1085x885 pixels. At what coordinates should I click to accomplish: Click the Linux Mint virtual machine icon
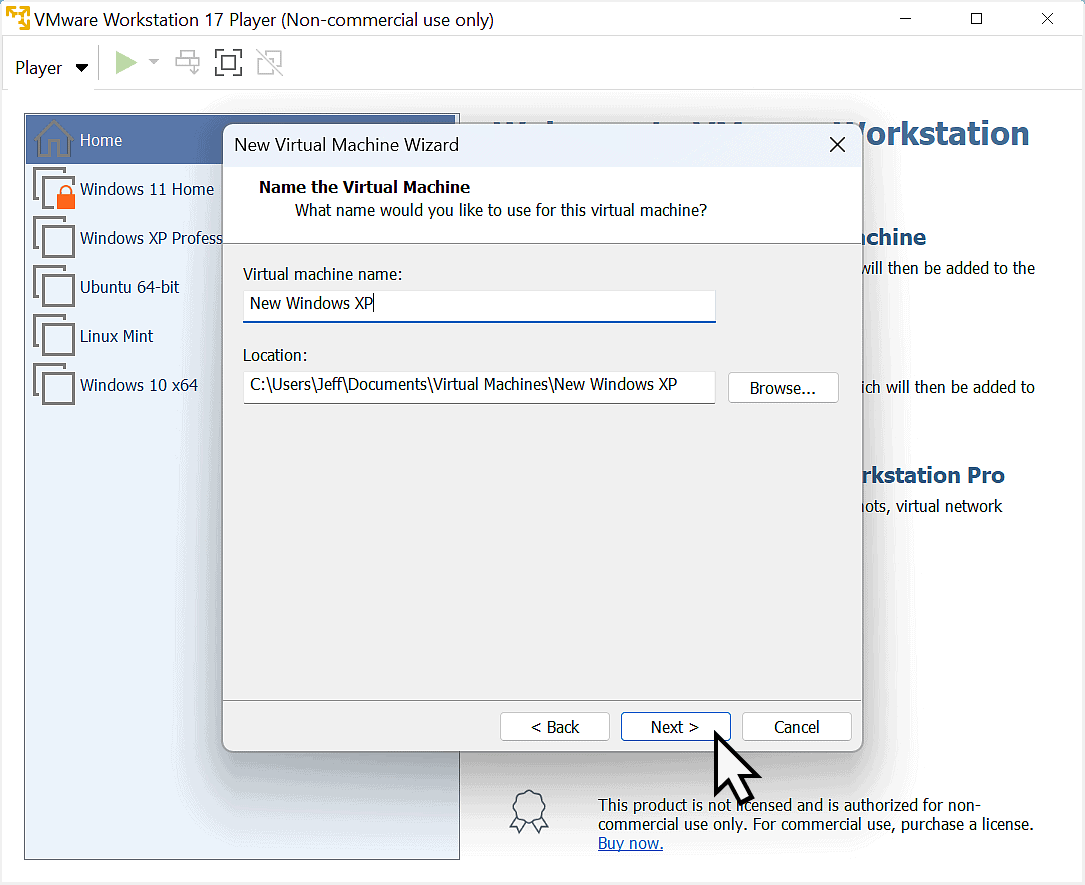pos(54,336)
